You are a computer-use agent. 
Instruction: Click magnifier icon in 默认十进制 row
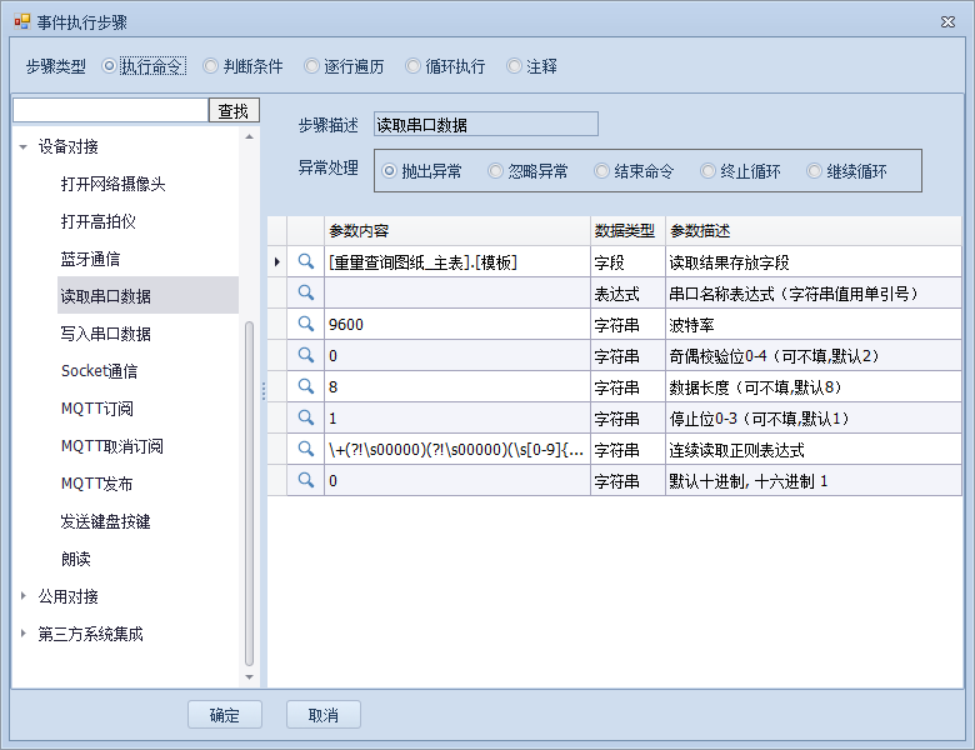(x=306, y=480)
